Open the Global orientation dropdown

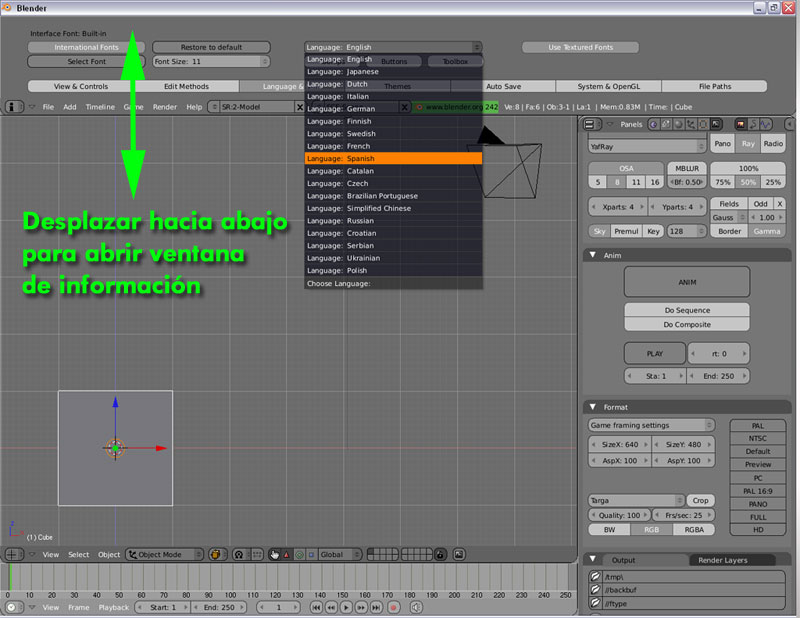(340, 554)
